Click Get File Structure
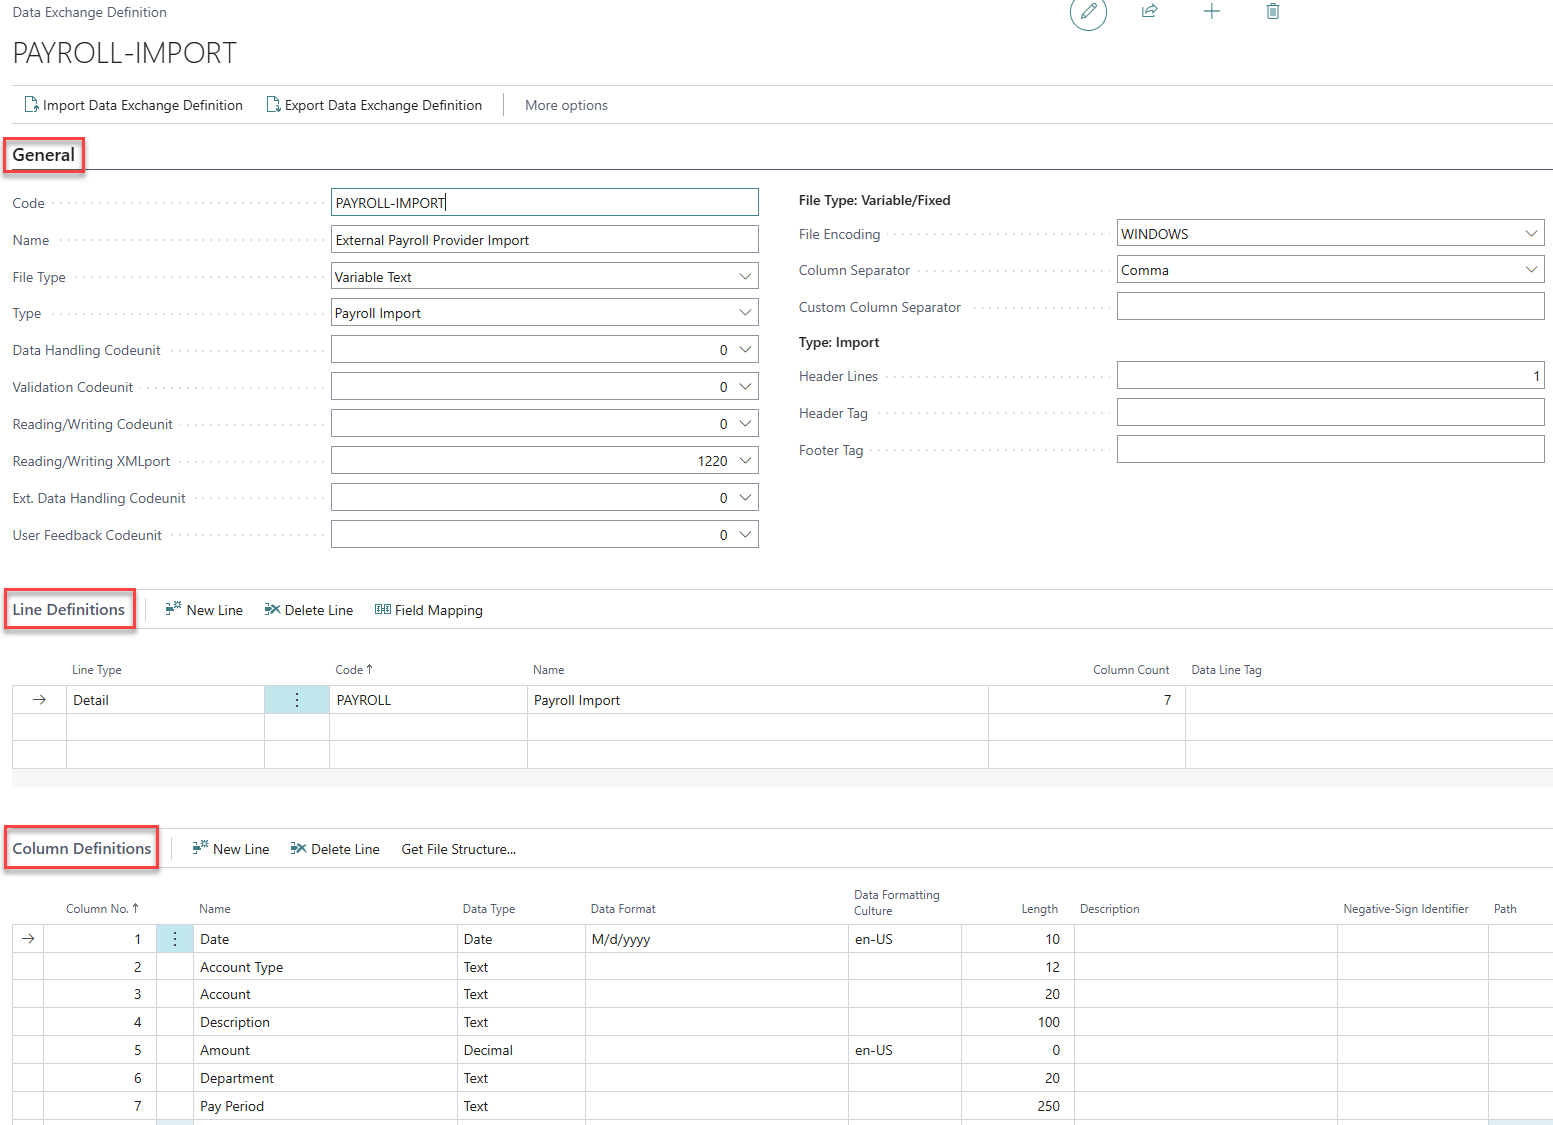Image resolution: width=1553 pixels, height=1125 pixels. coord(458,848)
